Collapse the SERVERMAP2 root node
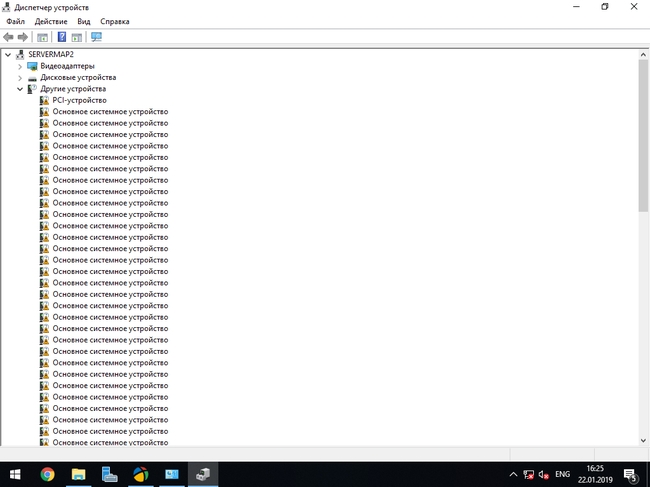 tap(8, 54)
